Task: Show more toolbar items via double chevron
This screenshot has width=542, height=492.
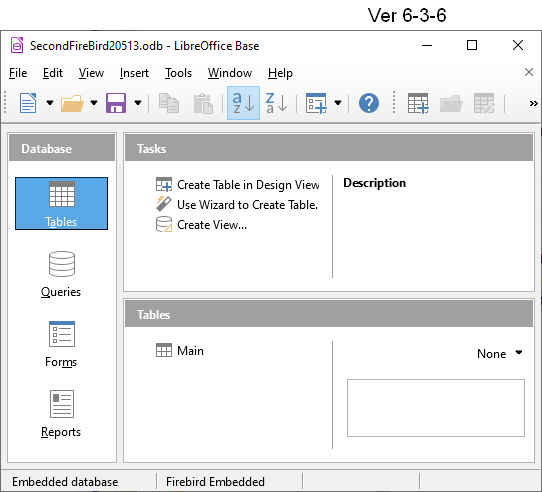Action: tap(533, 103)
